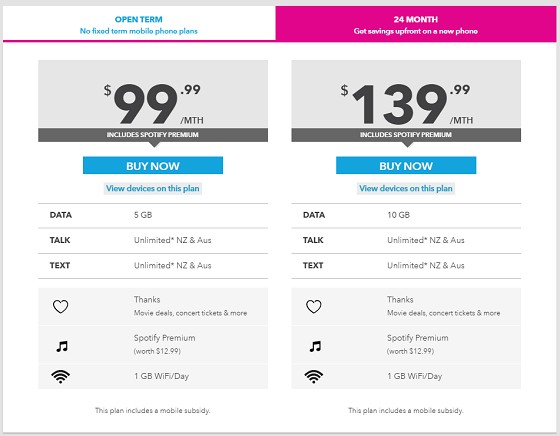Click music note icon in $139.99 plan
The height and width of the screenshot is (436, 560).
(x=315, y=346)
